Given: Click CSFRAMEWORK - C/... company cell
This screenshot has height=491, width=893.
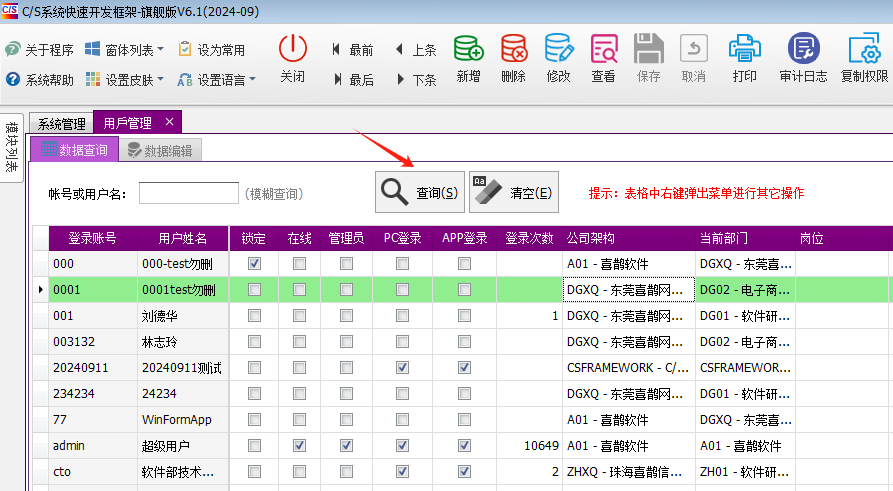Looking at the screenshot, I should [629, 368].
